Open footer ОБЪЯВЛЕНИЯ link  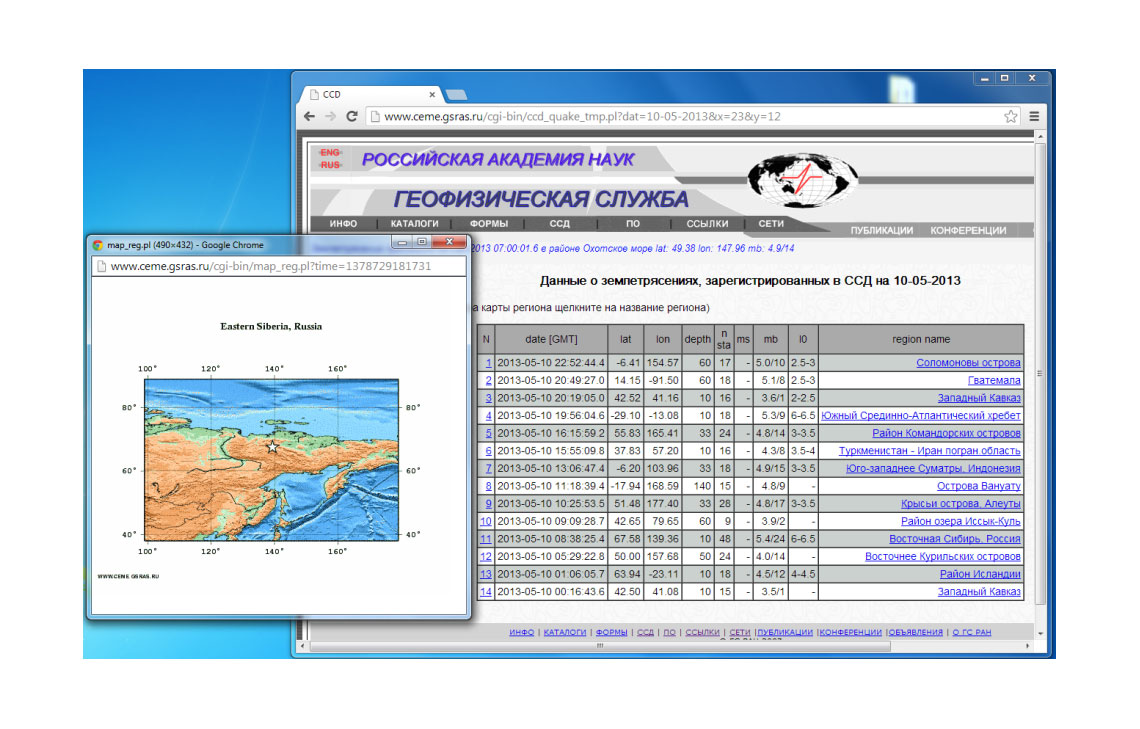(x=915, y=632)
